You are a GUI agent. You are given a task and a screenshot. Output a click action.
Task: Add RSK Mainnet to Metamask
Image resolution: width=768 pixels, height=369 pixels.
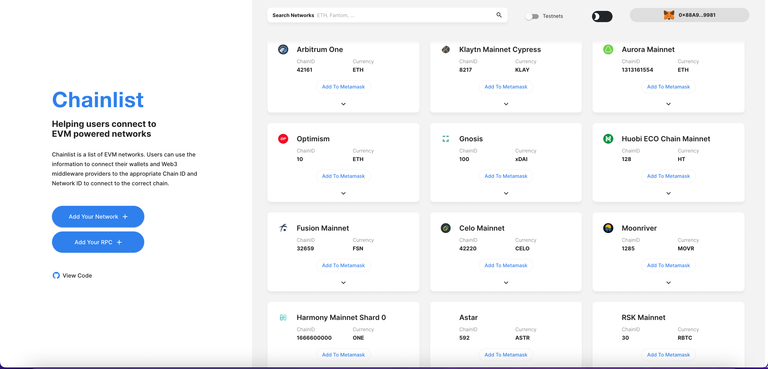coord(669,355)
